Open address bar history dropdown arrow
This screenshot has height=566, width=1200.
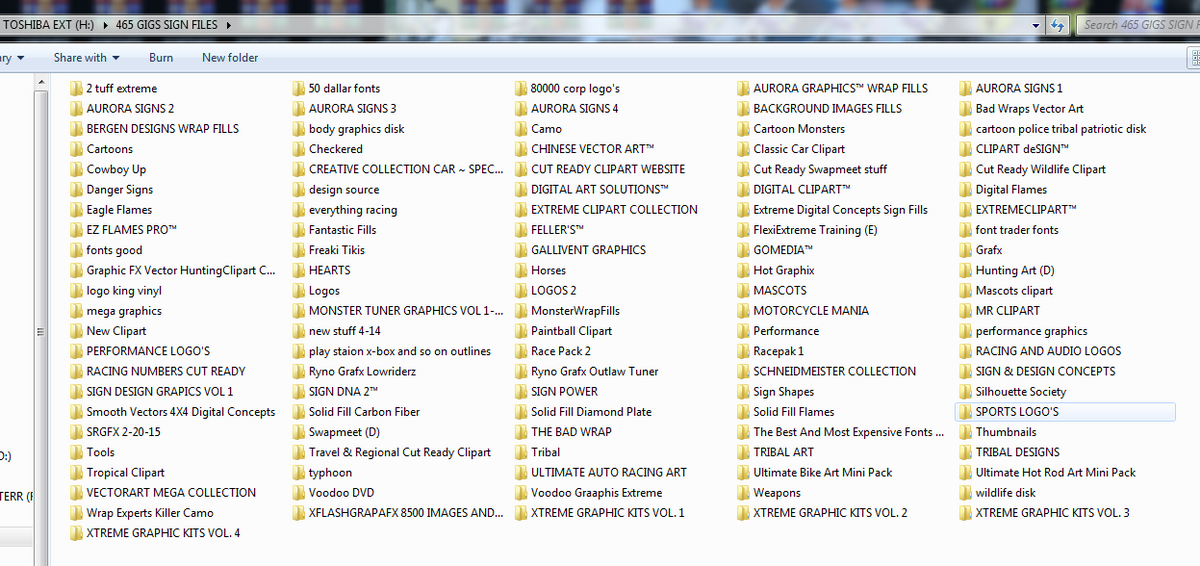coord(1036,25)
